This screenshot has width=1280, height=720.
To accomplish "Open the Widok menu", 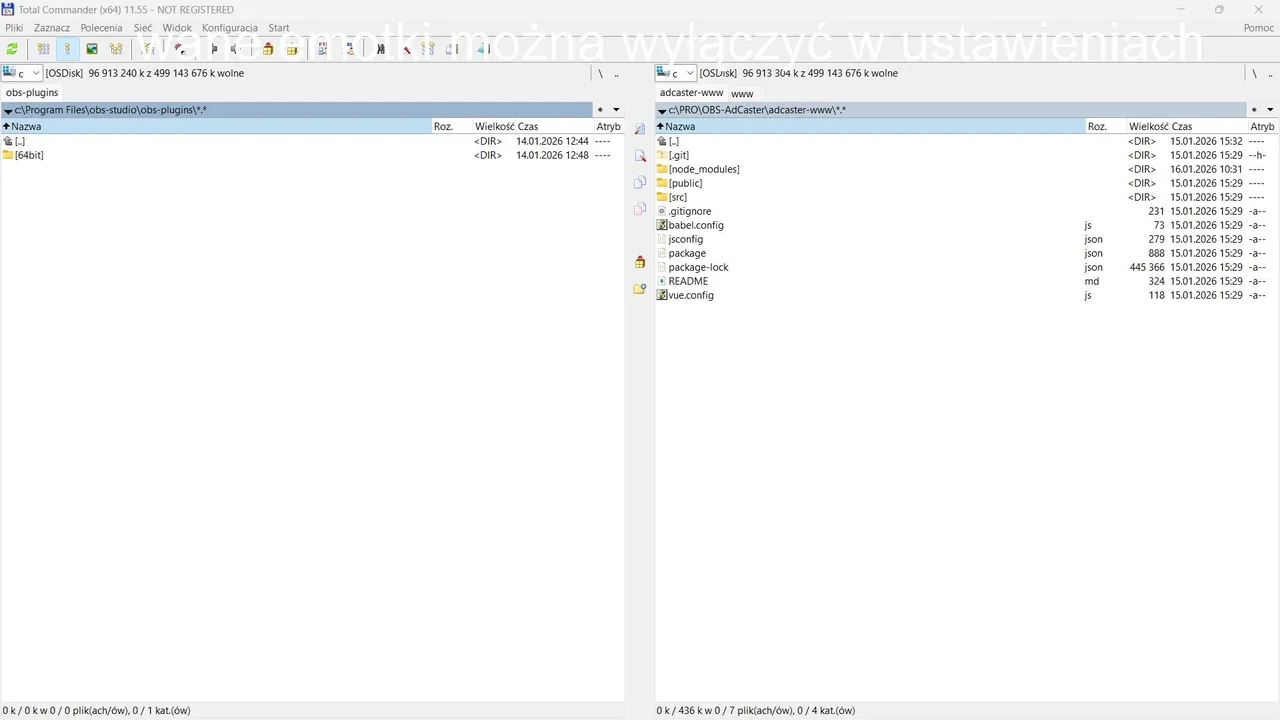I will tap(177, 28).
